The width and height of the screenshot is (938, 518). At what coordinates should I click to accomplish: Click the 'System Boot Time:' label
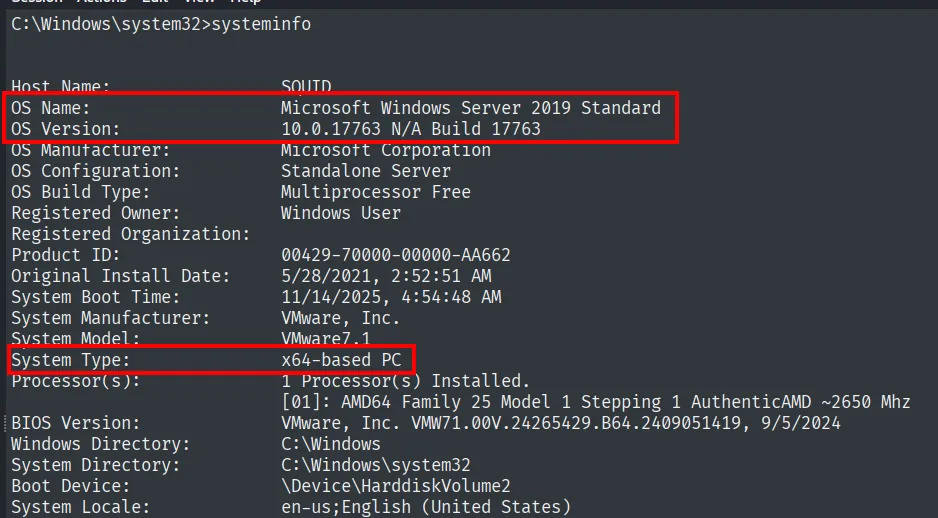point(96,297)
